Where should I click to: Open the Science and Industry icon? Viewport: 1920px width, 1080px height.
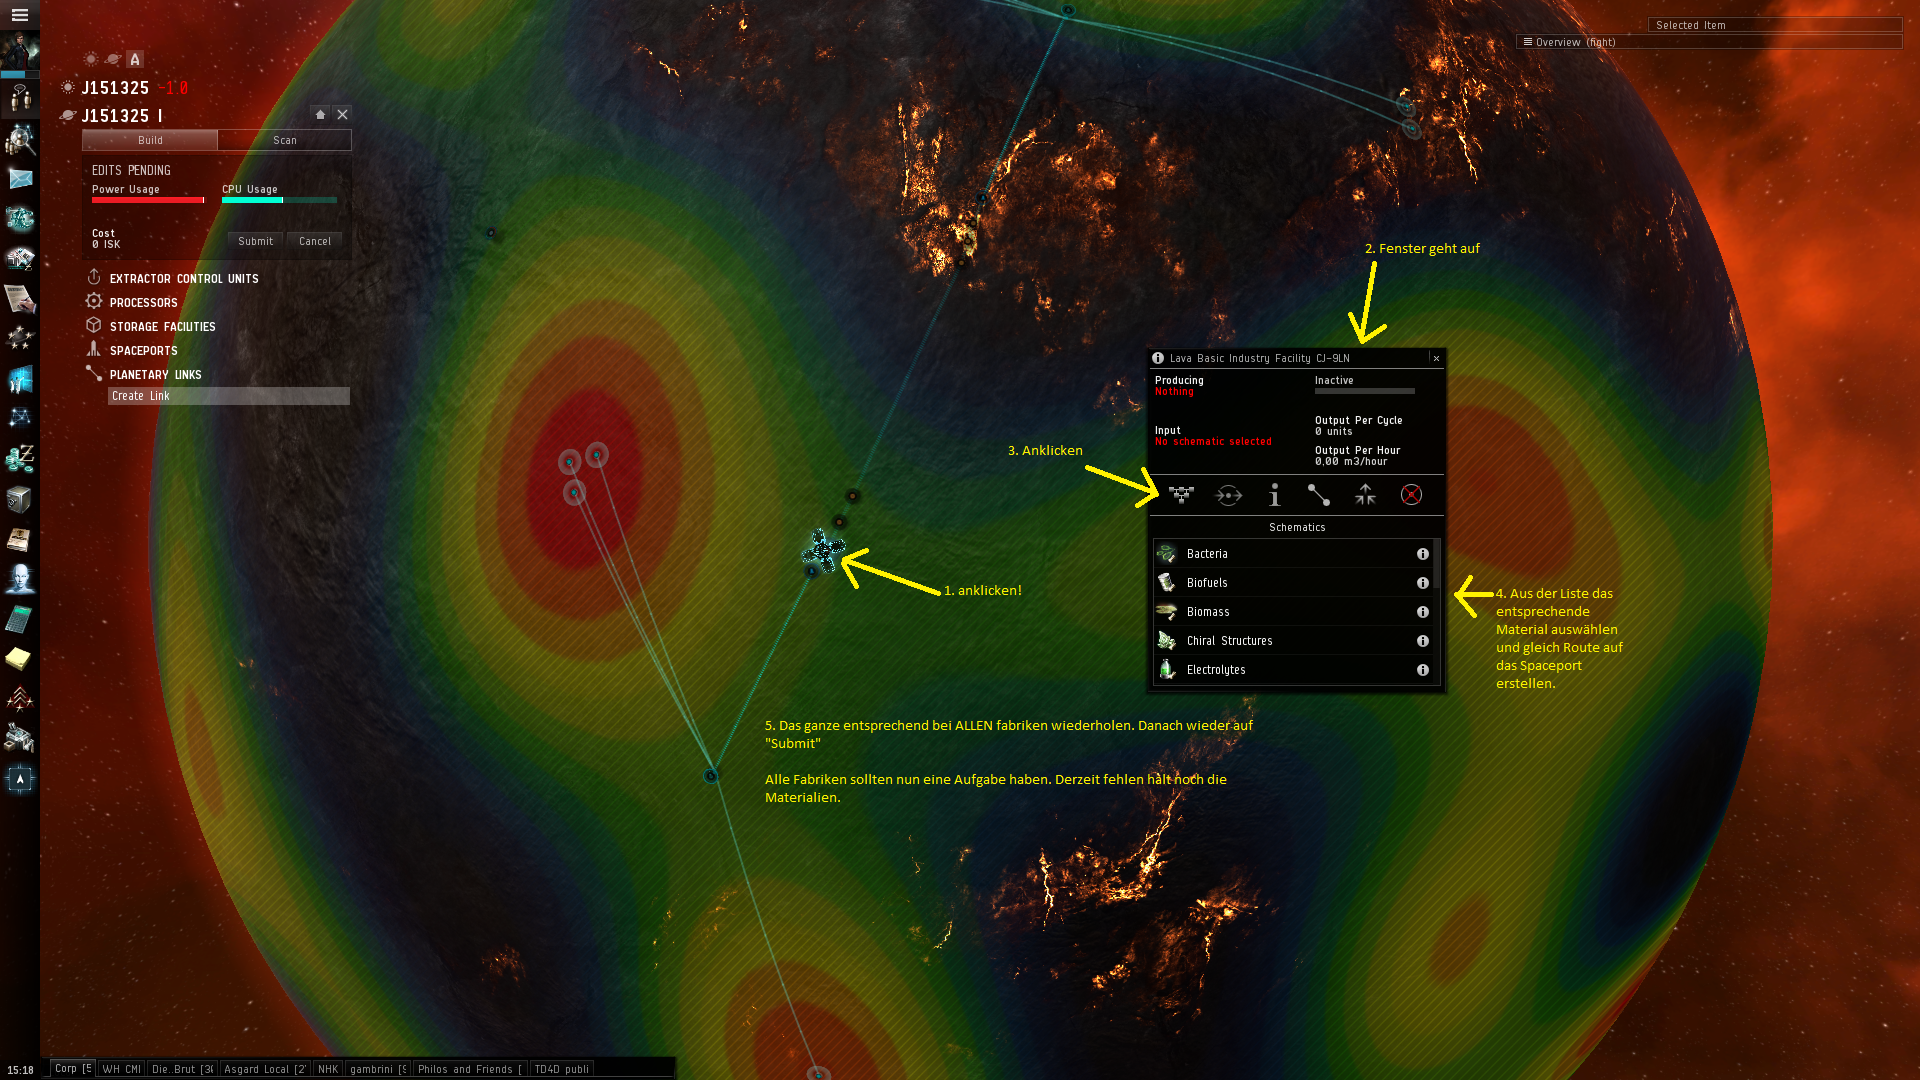(x=20, y=379)
